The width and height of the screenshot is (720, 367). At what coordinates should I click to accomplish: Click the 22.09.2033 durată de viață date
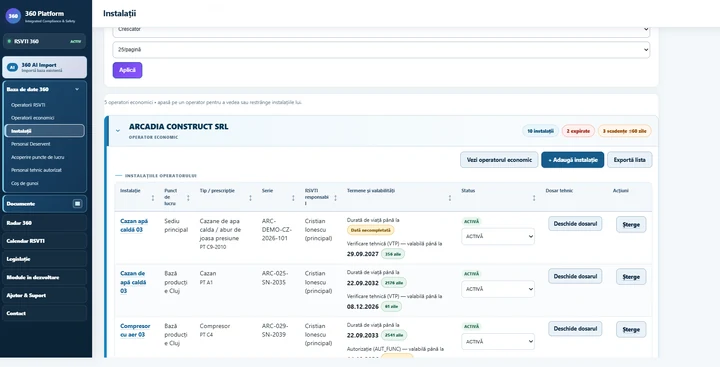coord(363,335)
